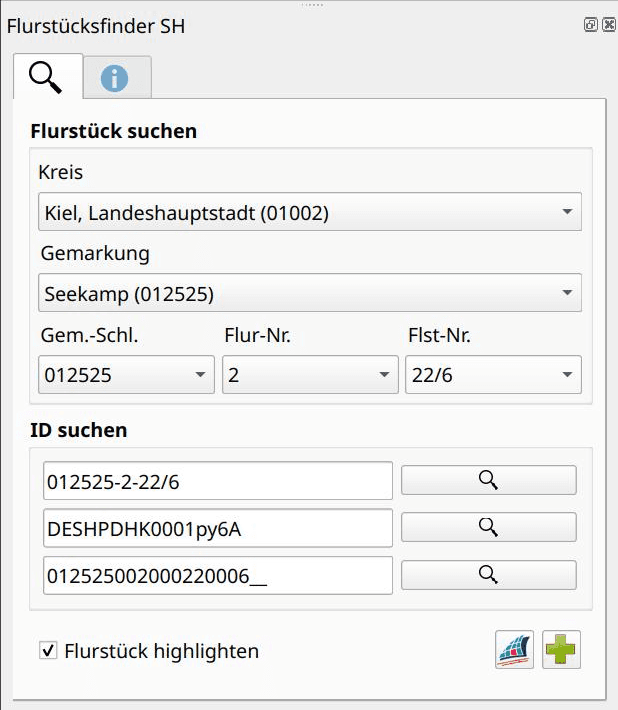
Task: Undock the Flurstücksfinder panel with float icon
Action: [590, 25]
